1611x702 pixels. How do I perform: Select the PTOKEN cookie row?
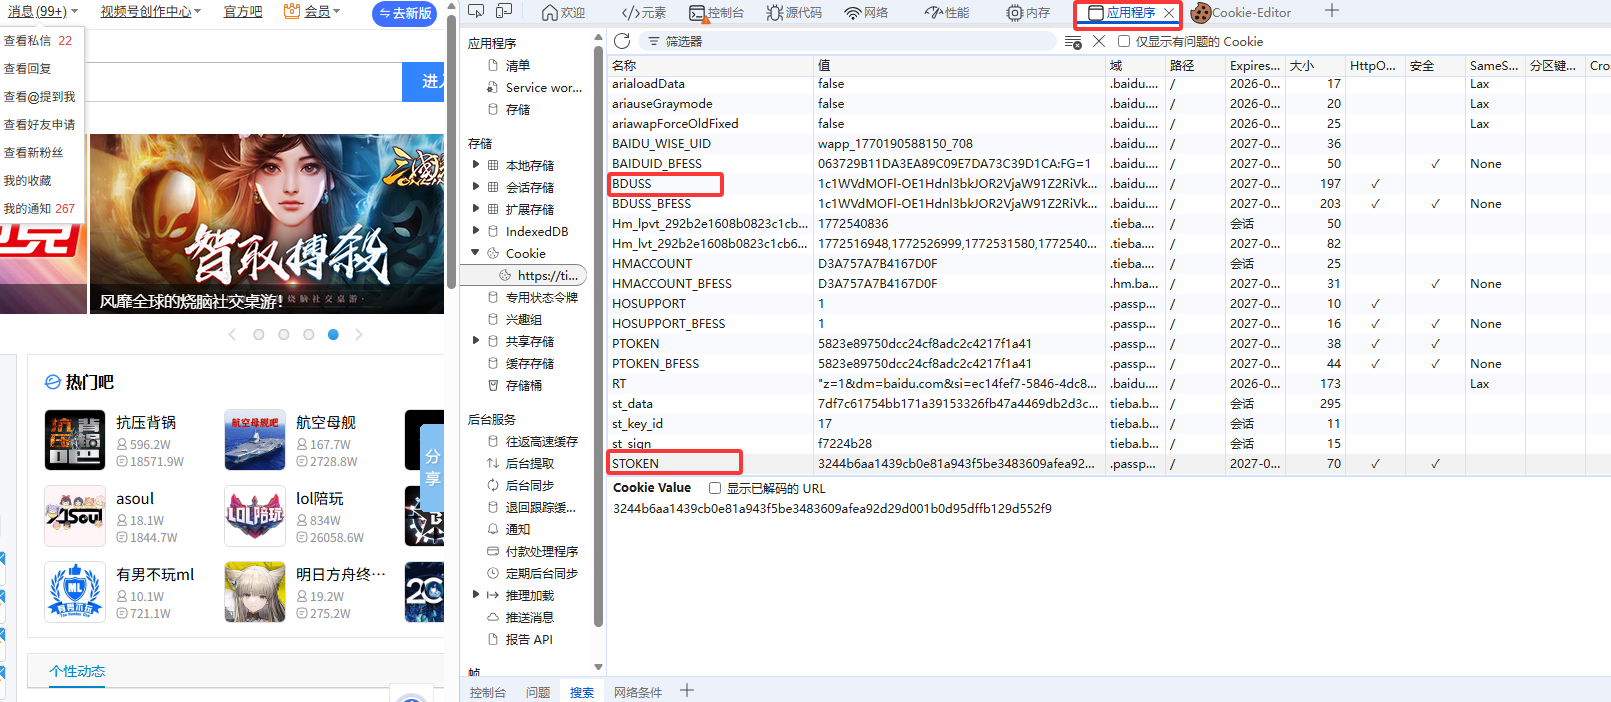point(1108,344)
